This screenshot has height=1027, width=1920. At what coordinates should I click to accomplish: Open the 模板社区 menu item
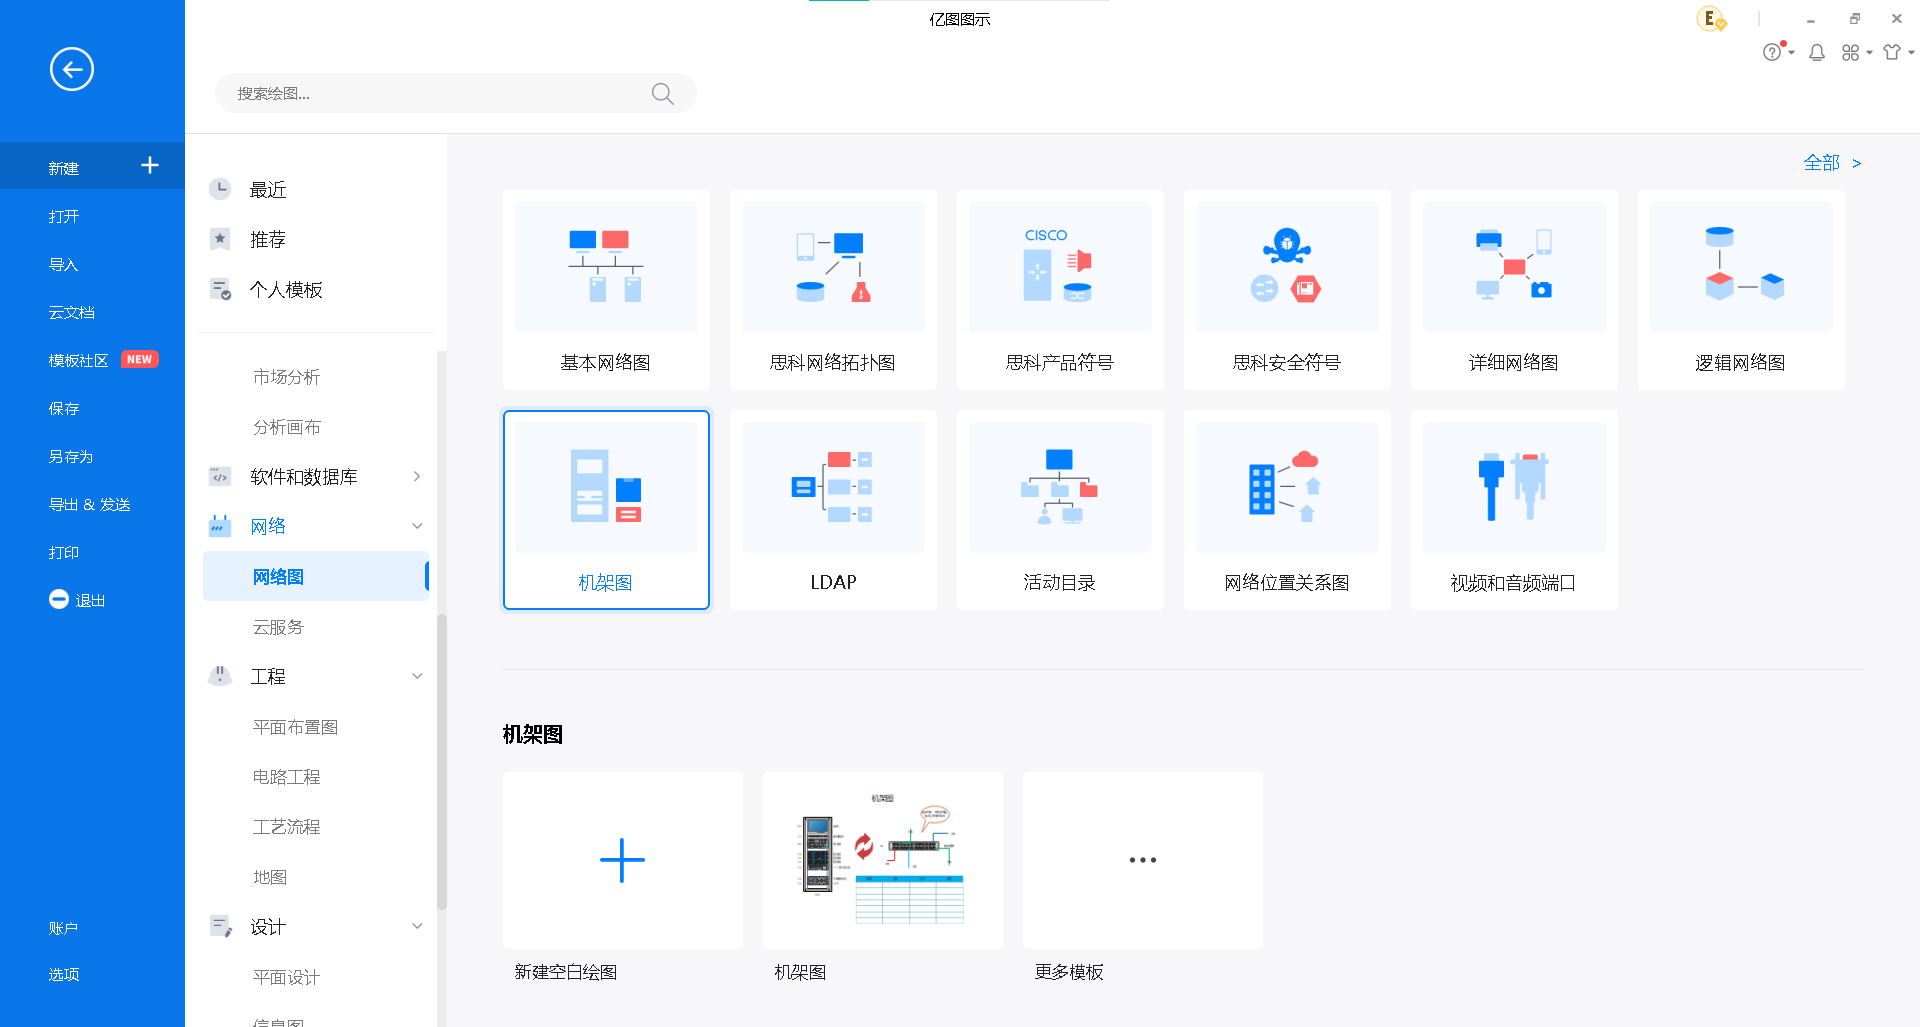[x=78, y=361]
